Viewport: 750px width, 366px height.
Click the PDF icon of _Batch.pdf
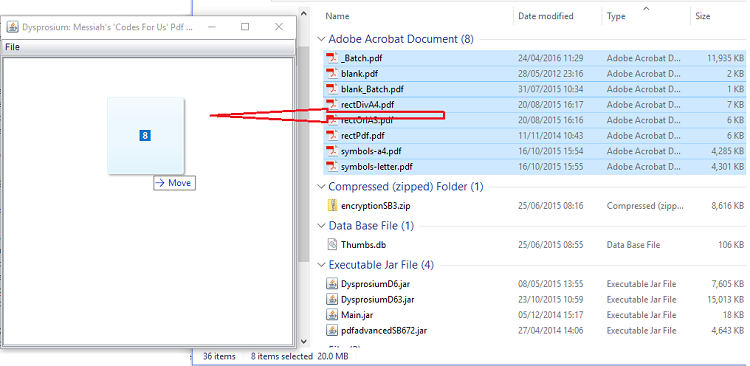point(332,58)
